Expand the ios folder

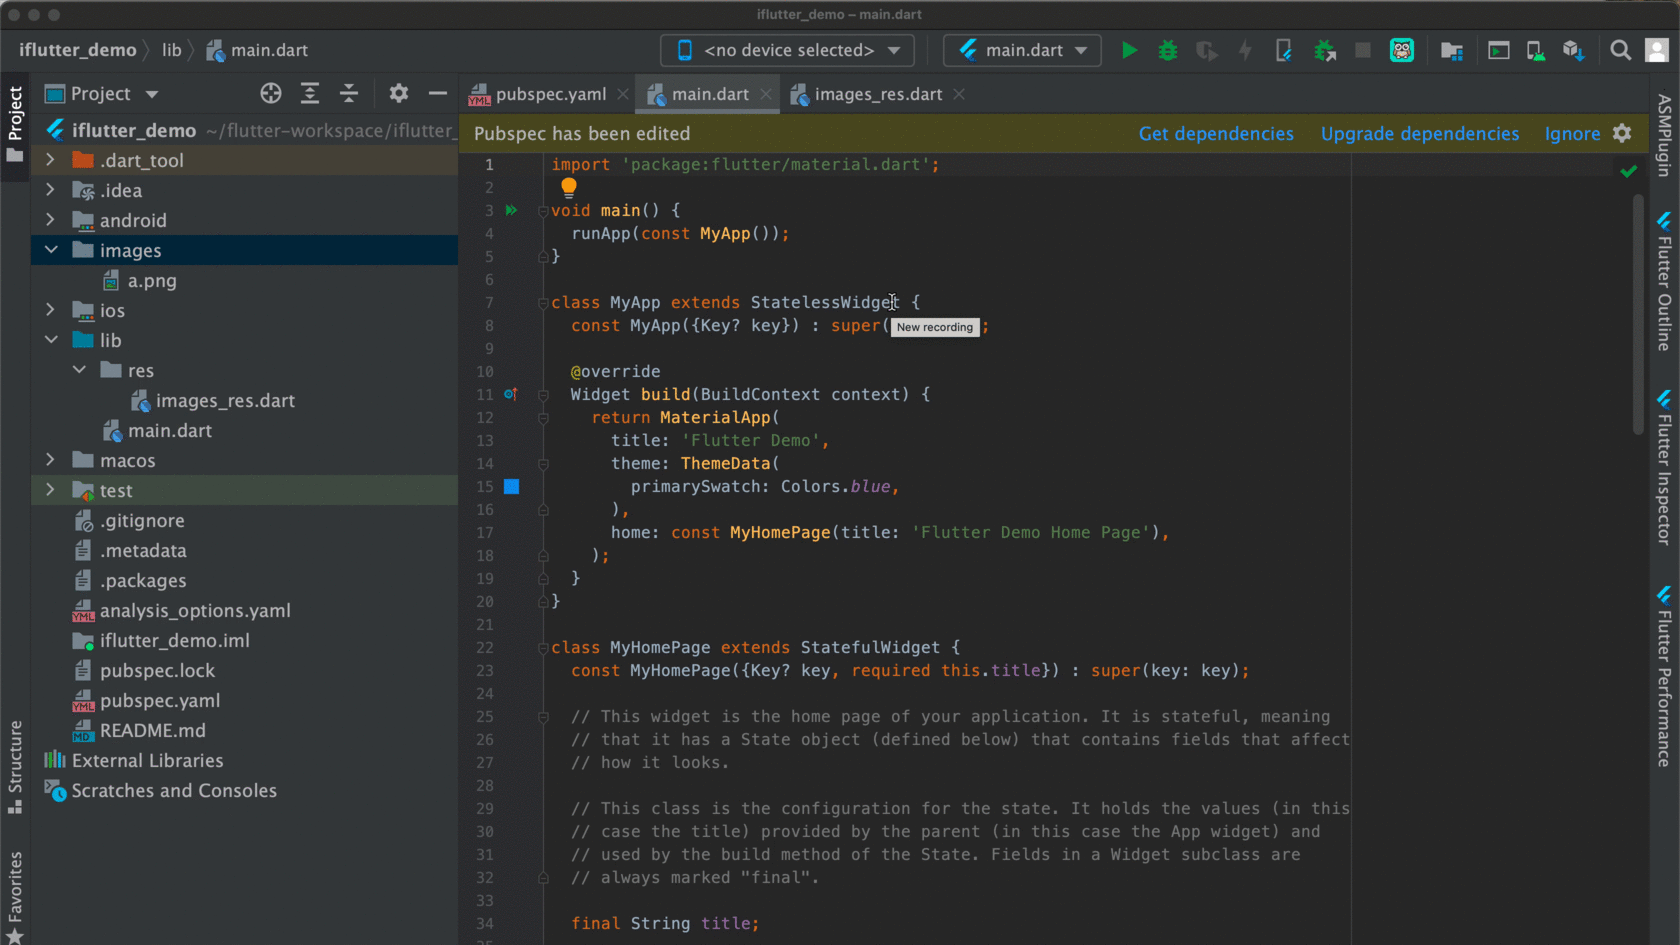tap(50, 310)
